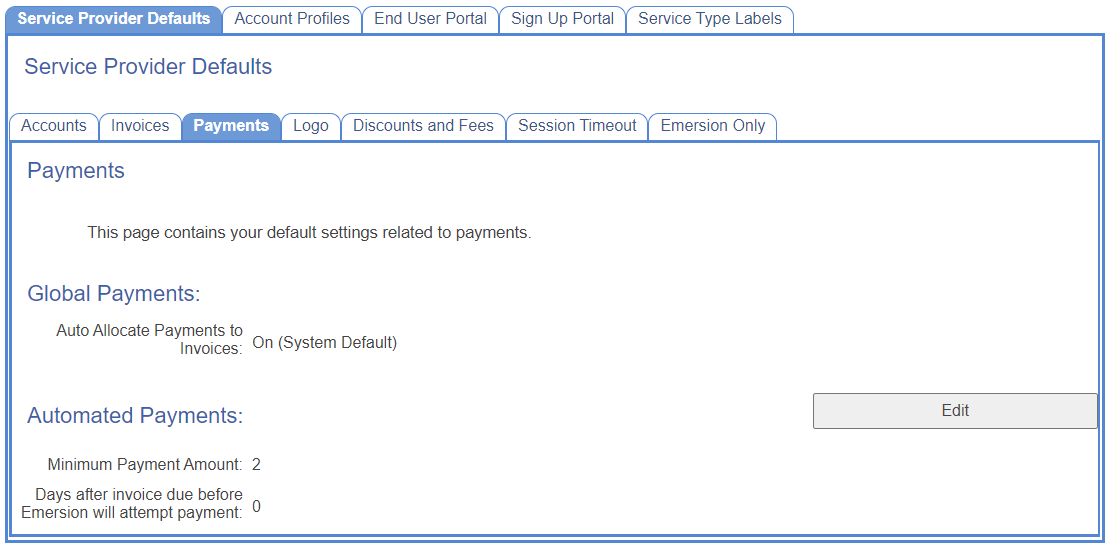Click the Automated Payments heading
This screenshot has width=1107, height=545.
[x=135, y=416]
